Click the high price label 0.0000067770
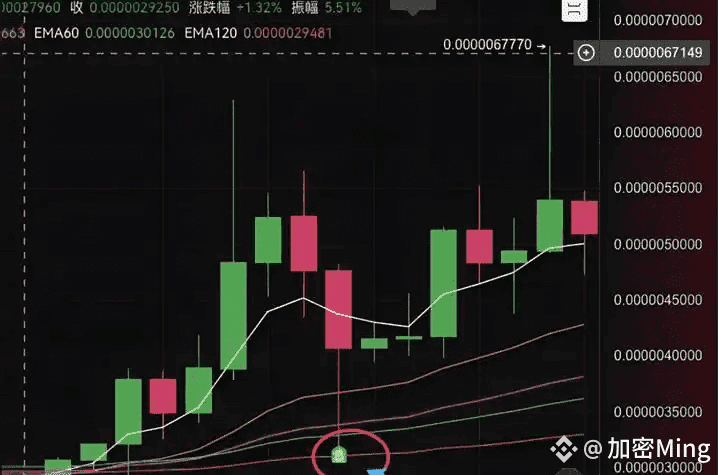Image resolution: width=718 pixels, height=475 pixels. [x=487, y=45]
